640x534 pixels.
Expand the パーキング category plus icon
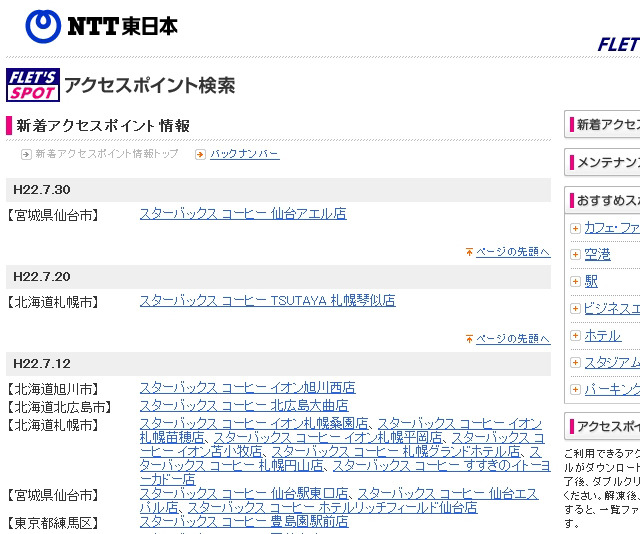coord(575,389)
